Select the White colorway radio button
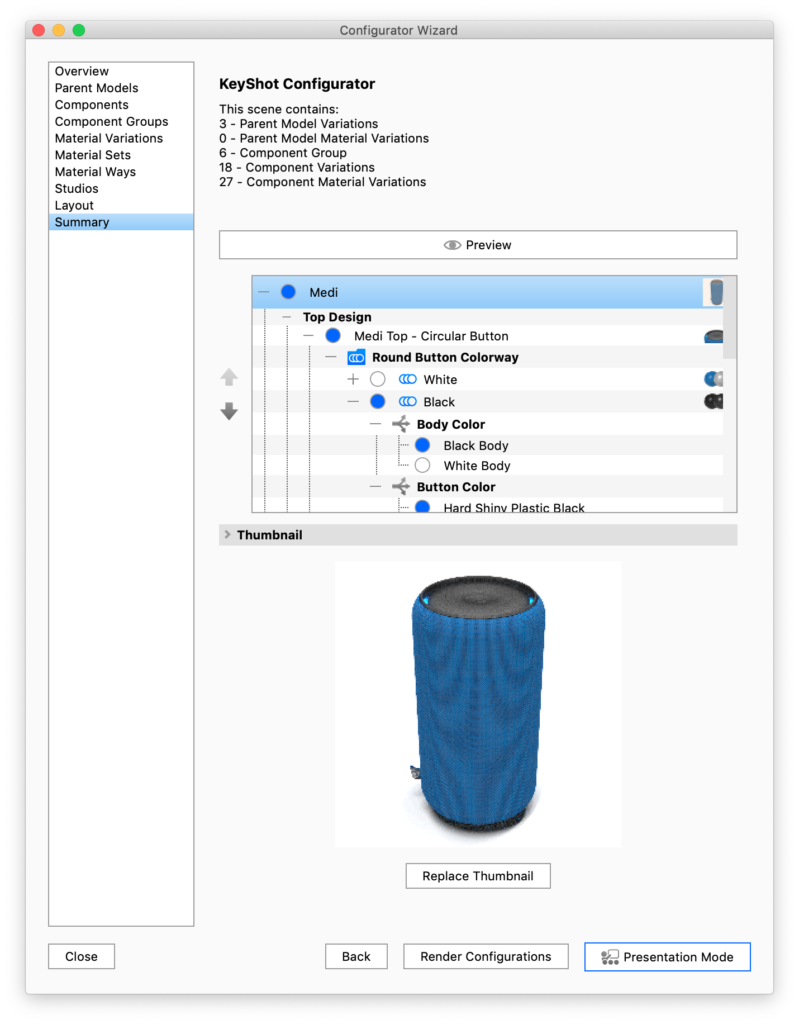799x1024 pixels. tap(377, 380)
